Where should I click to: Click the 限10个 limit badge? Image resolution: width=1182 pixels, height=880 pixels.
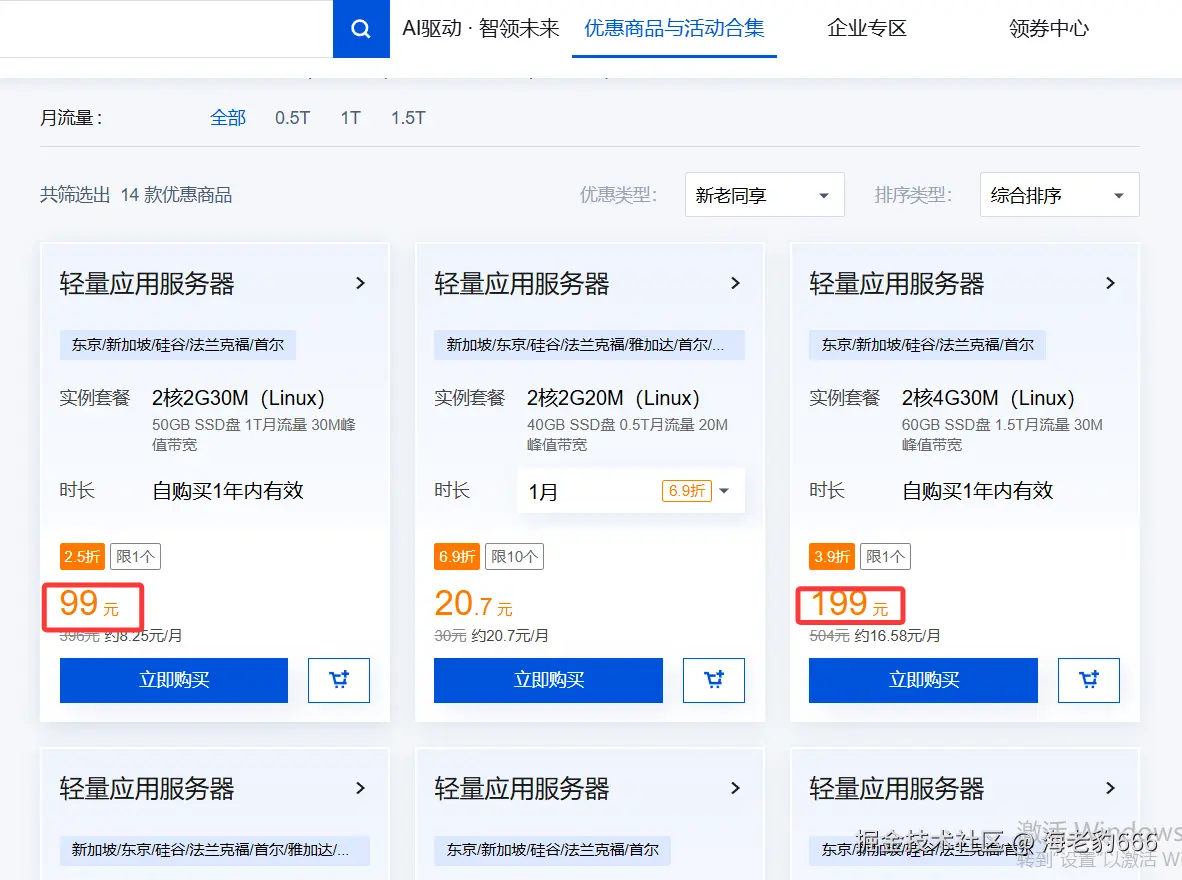pos(514,557)
